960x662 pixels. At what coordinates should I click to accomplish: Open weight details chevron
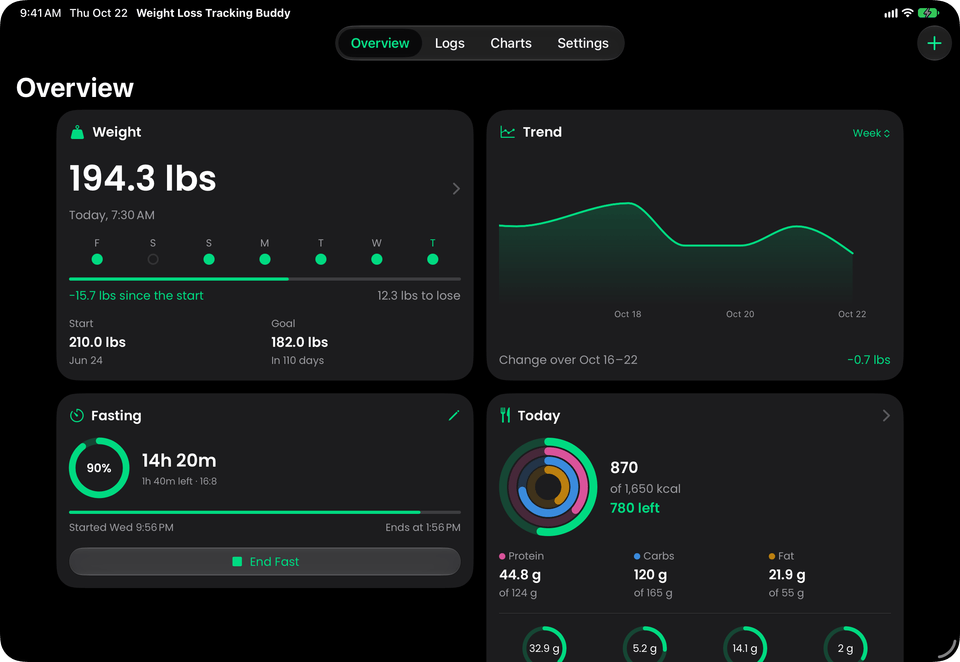point(456,189)
